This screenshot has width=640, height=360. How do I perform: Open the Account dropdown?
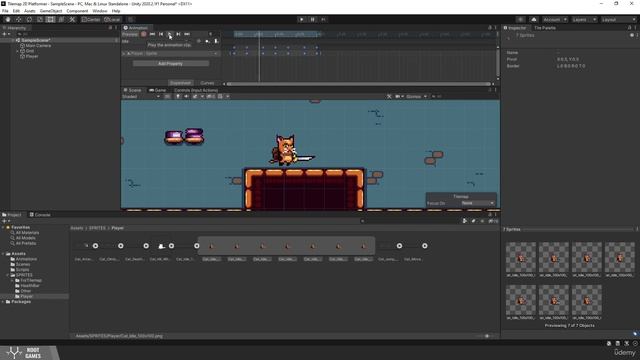(x=554, y=19)
